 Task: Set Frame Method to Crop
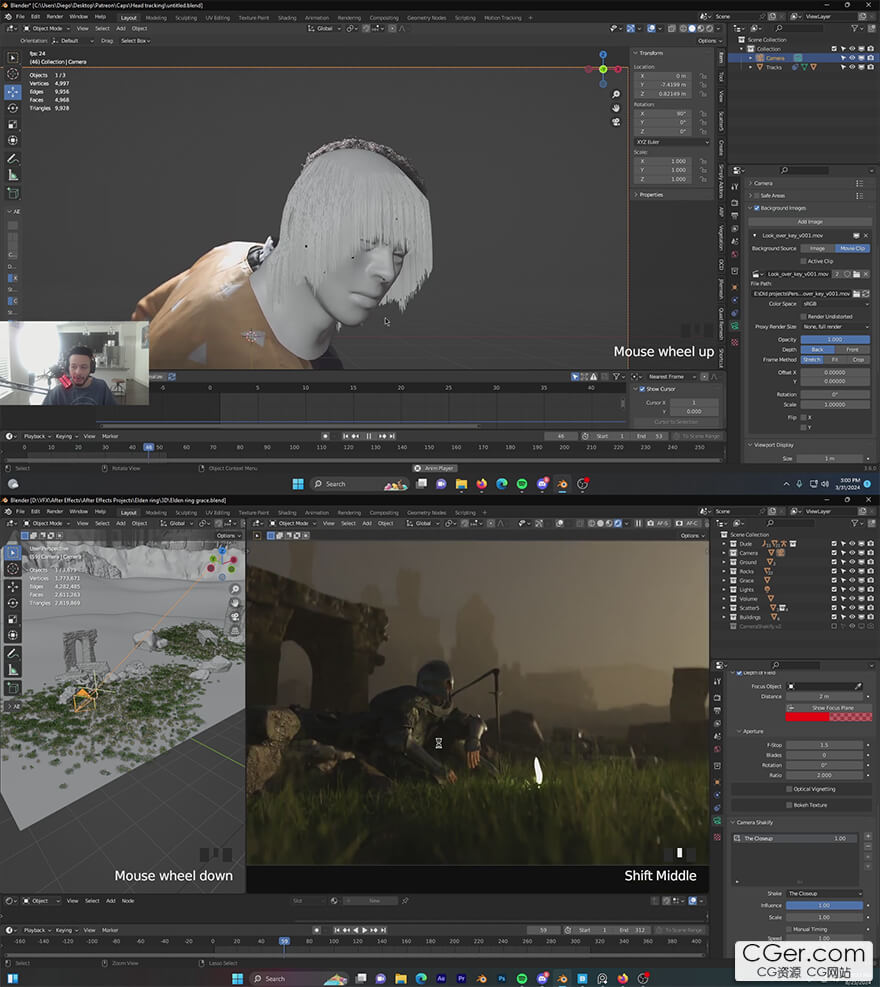(x=858, y=359)
